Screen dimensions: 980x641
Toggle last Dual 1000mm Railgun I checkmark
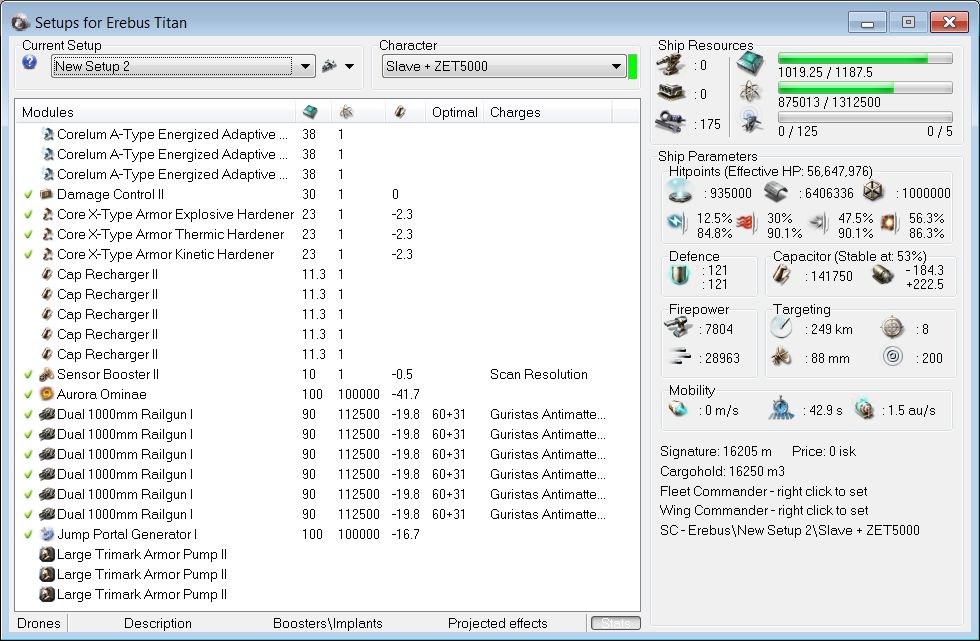[28, 514]
